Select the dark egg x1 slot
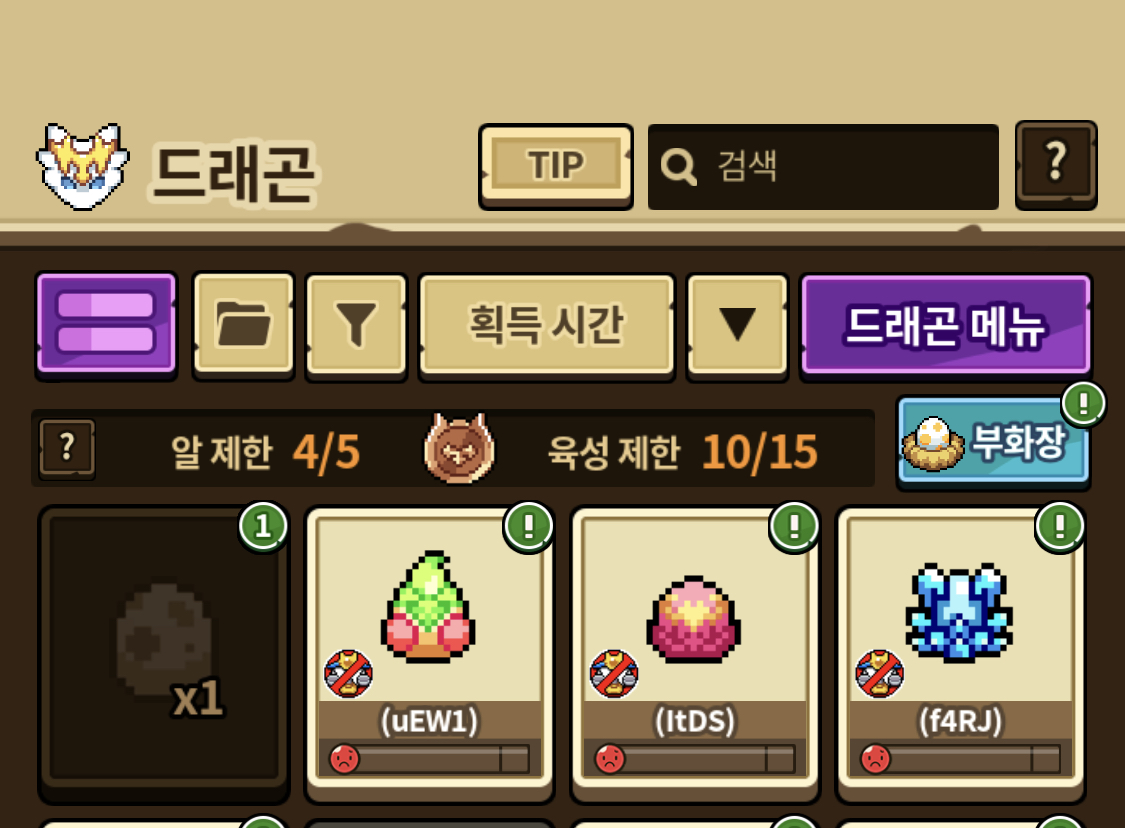The width and height of the screenshot is (1125, 828). coord(164,654)
